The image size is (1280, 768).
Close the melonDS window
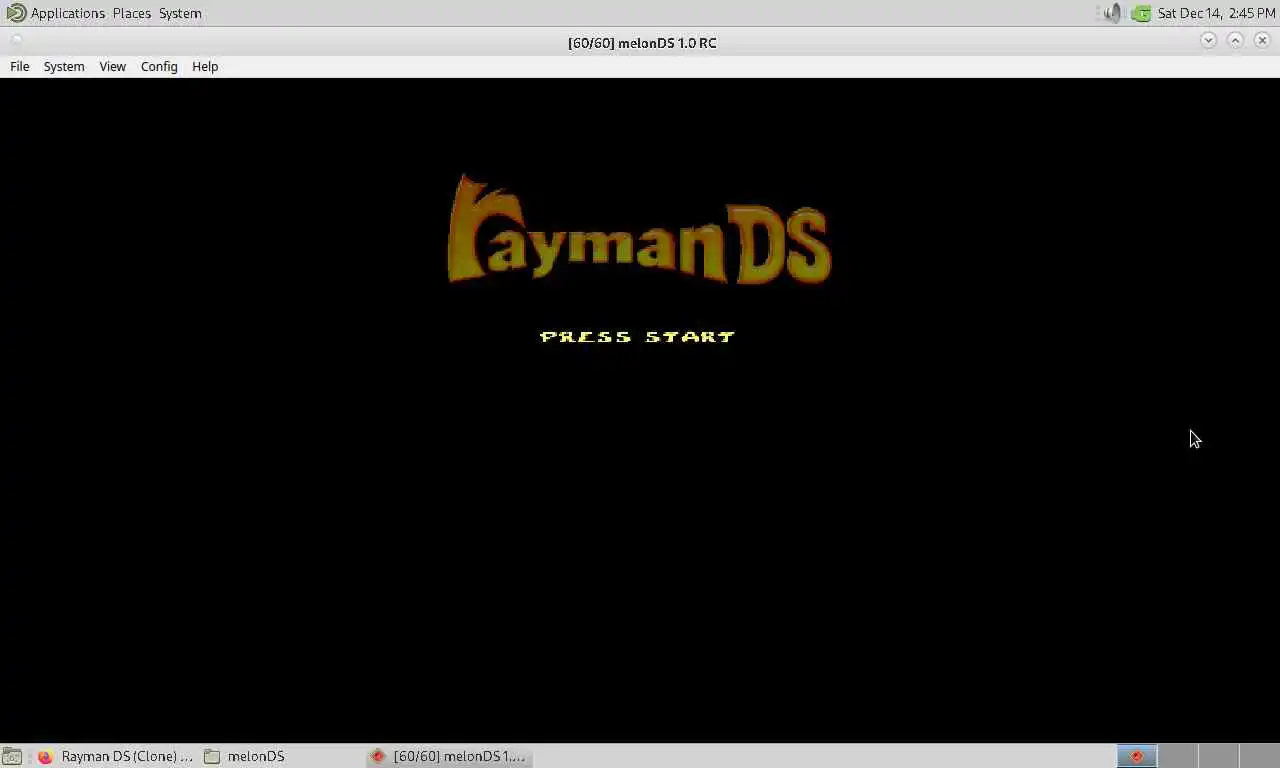(x=1262, y=40)
